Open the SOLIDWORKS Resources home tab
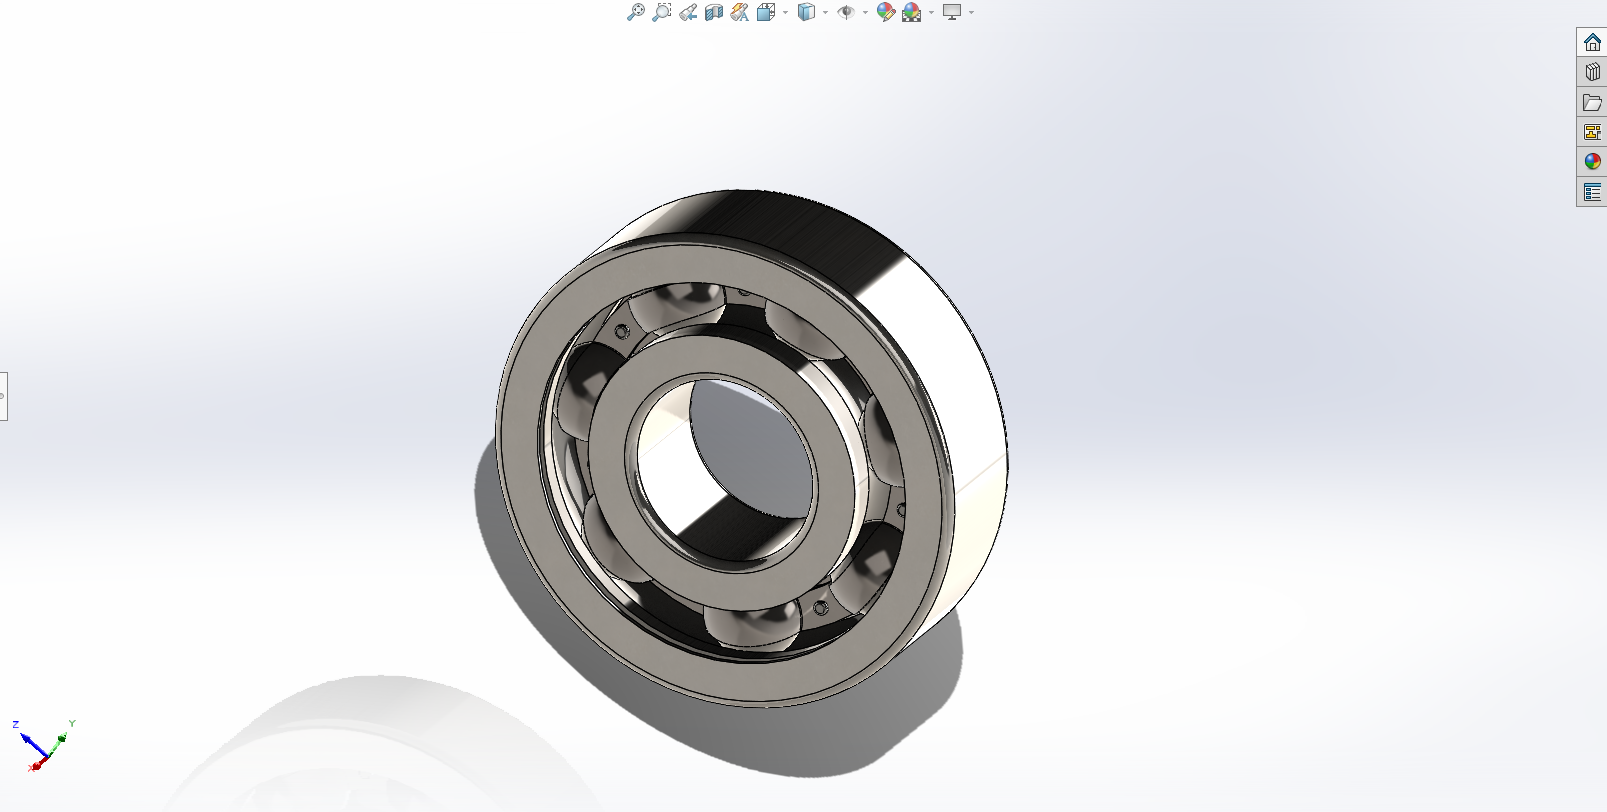 point(1592,42)
